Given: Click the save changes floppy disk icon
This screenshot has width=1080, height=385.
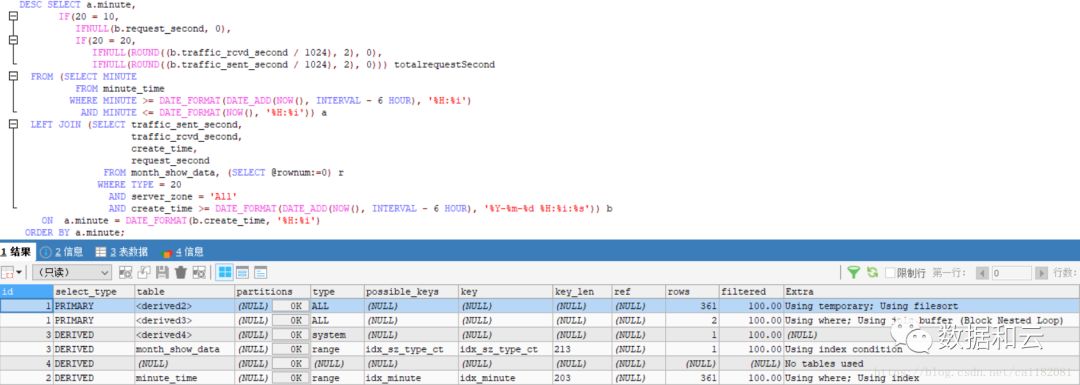Looking at the screenshot, I should tap(163, 273).
